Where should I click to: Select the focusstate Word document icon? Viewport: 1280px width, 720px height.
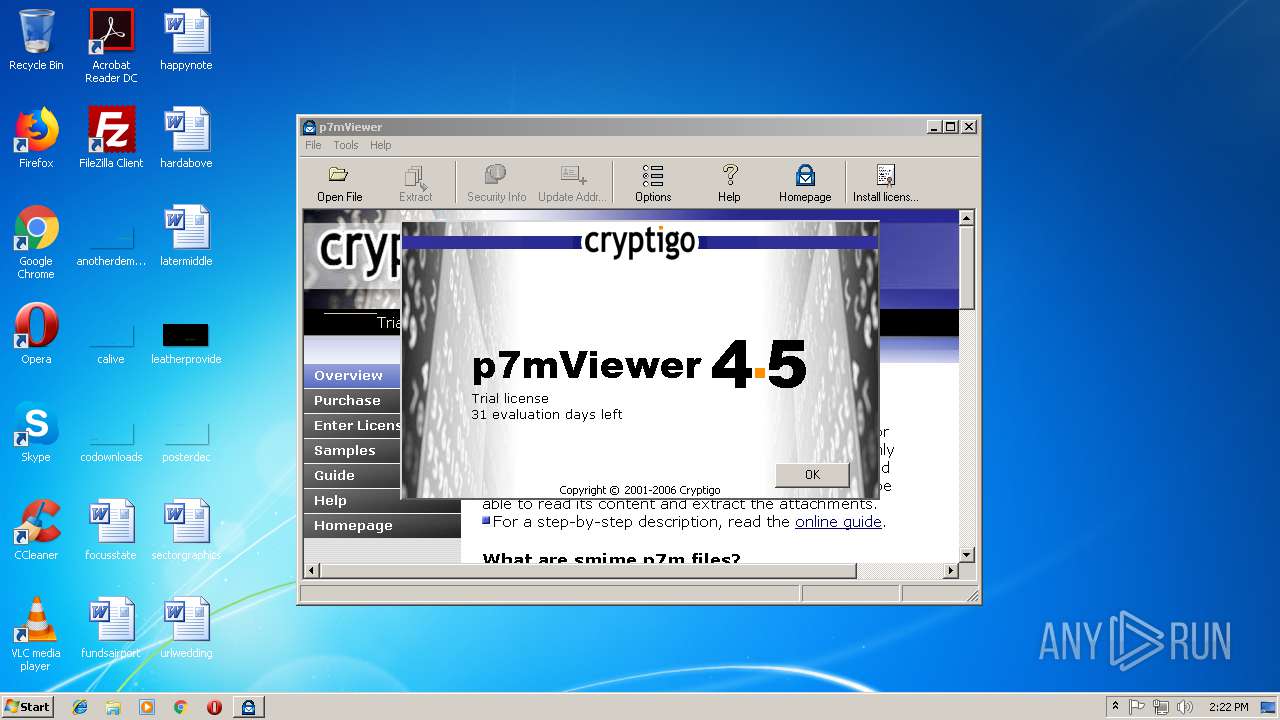111,530
